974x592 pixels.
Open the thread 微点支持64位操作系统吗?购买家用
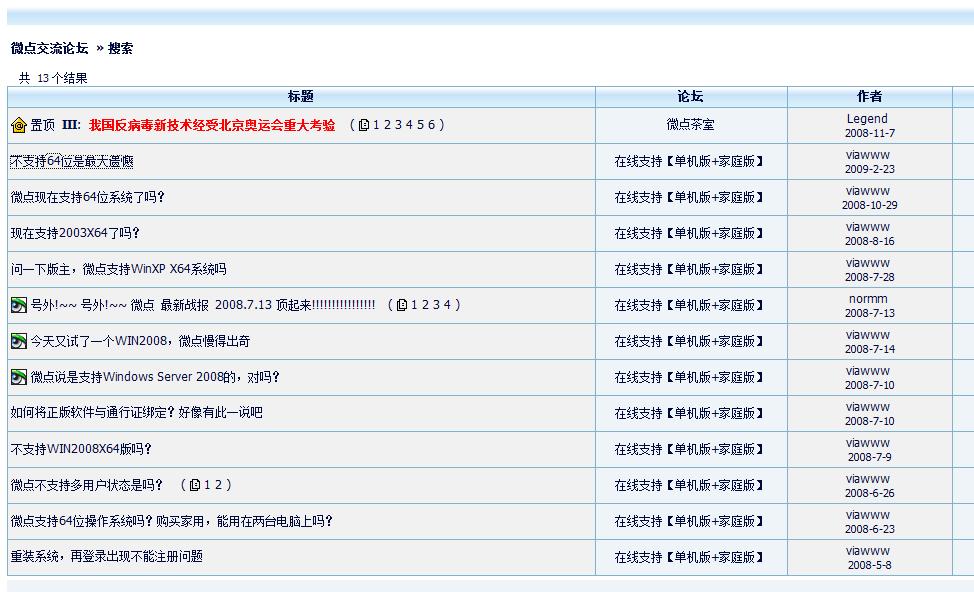172,521
